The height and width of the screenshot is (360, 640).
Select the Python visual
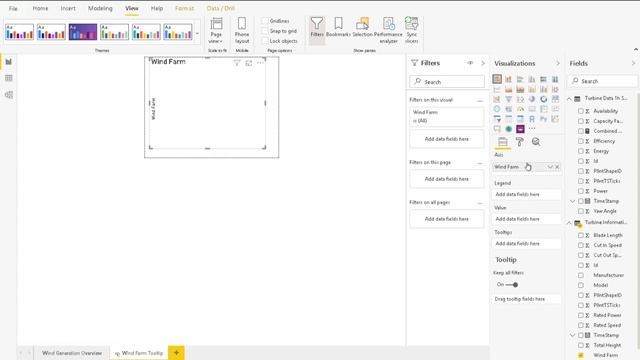(544, 119)
